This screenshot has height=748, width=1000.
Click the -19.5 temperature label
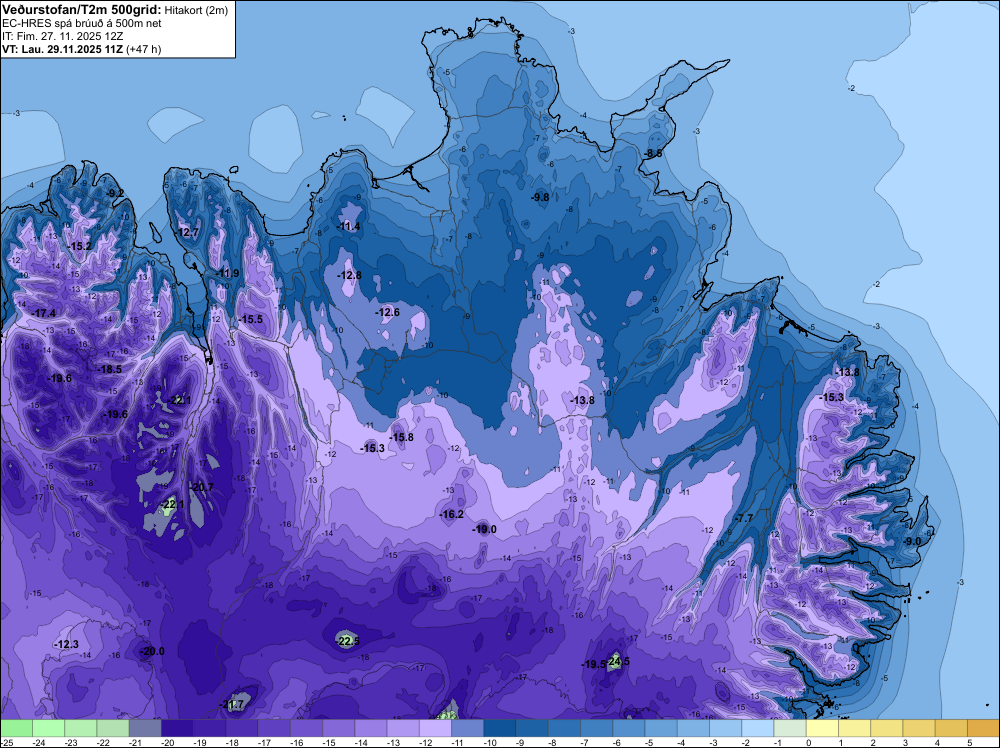[593, 664]
